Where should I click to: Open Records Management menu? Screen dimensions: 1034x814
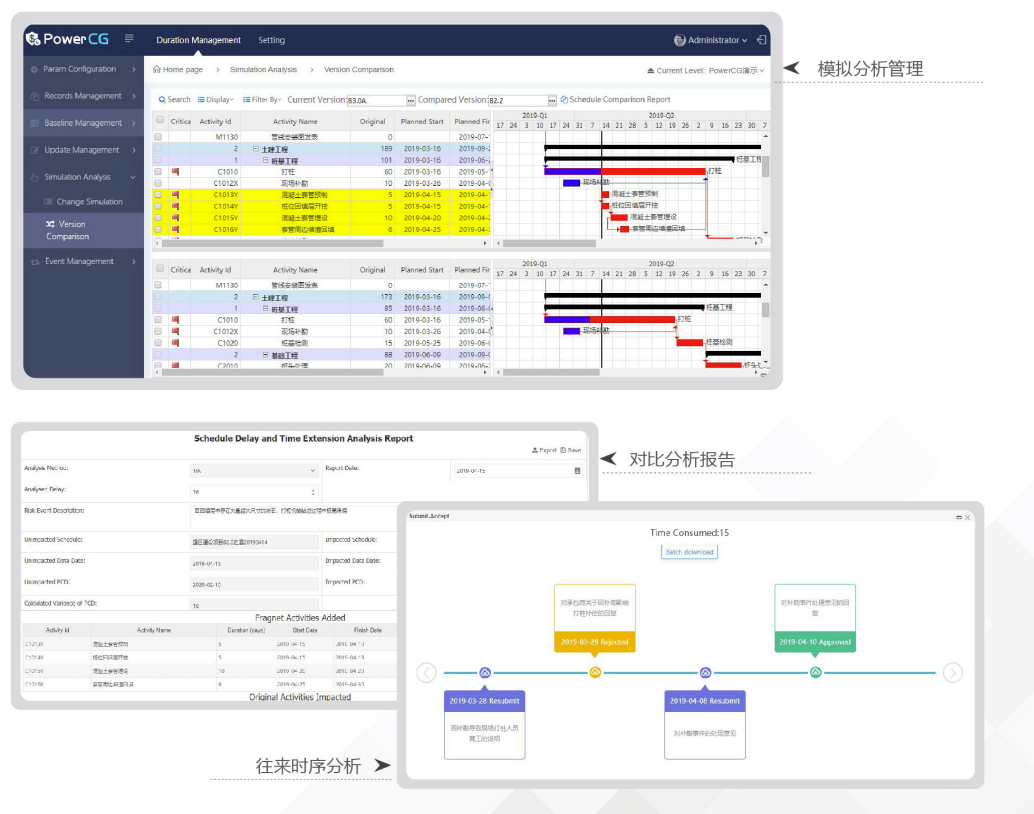coord(84,96)
